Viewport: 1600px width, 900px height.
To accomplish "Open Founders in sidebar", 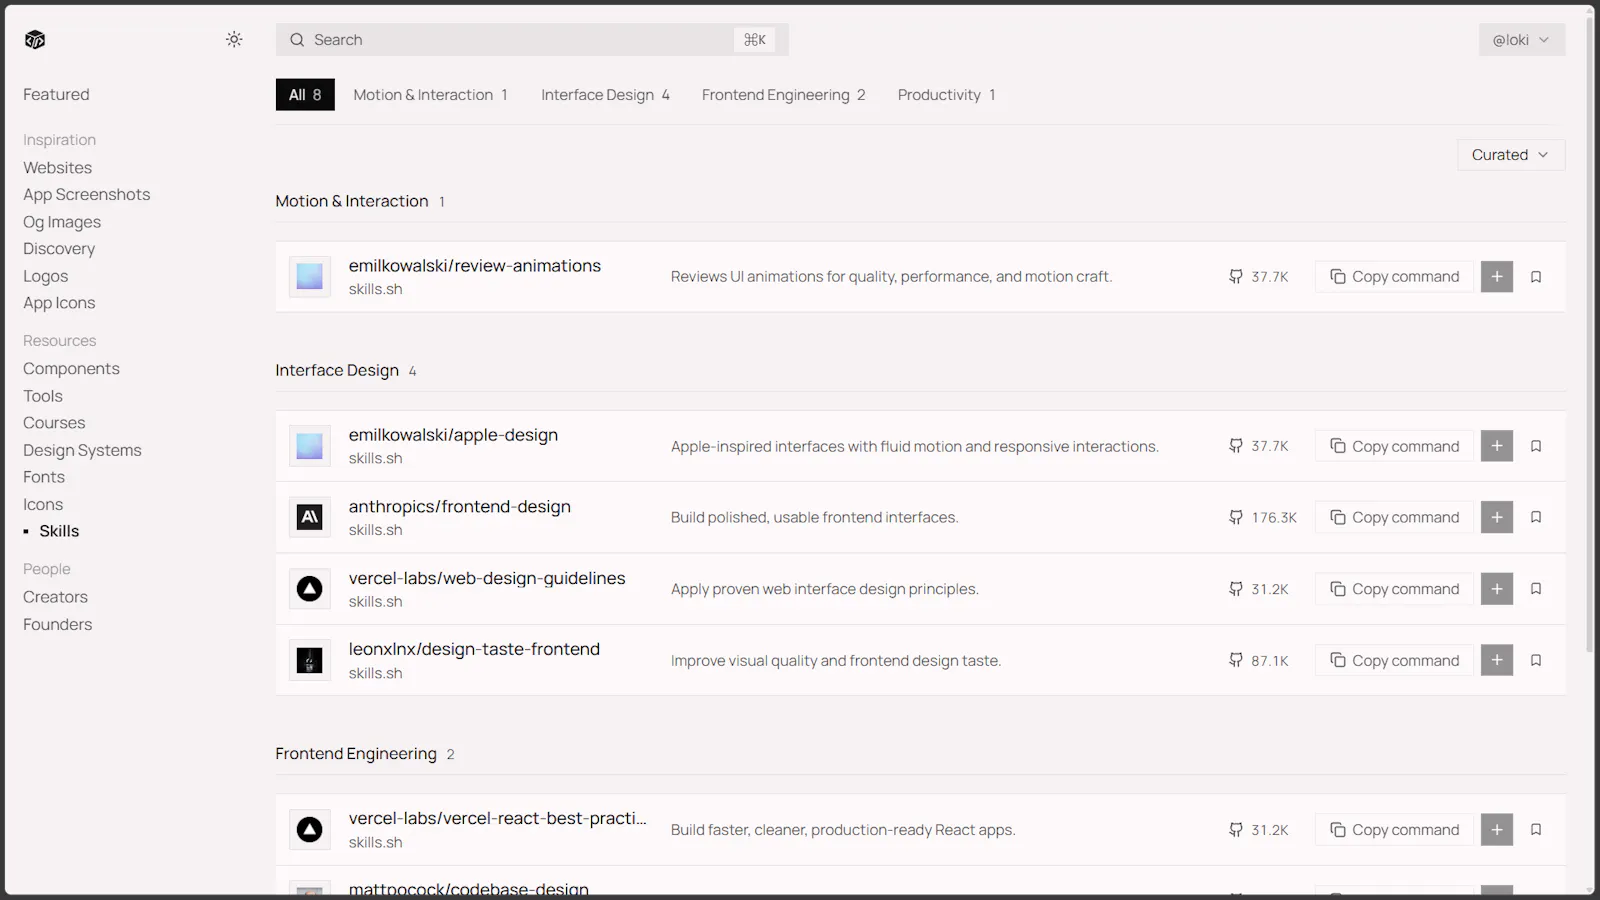I will [57, 625].
